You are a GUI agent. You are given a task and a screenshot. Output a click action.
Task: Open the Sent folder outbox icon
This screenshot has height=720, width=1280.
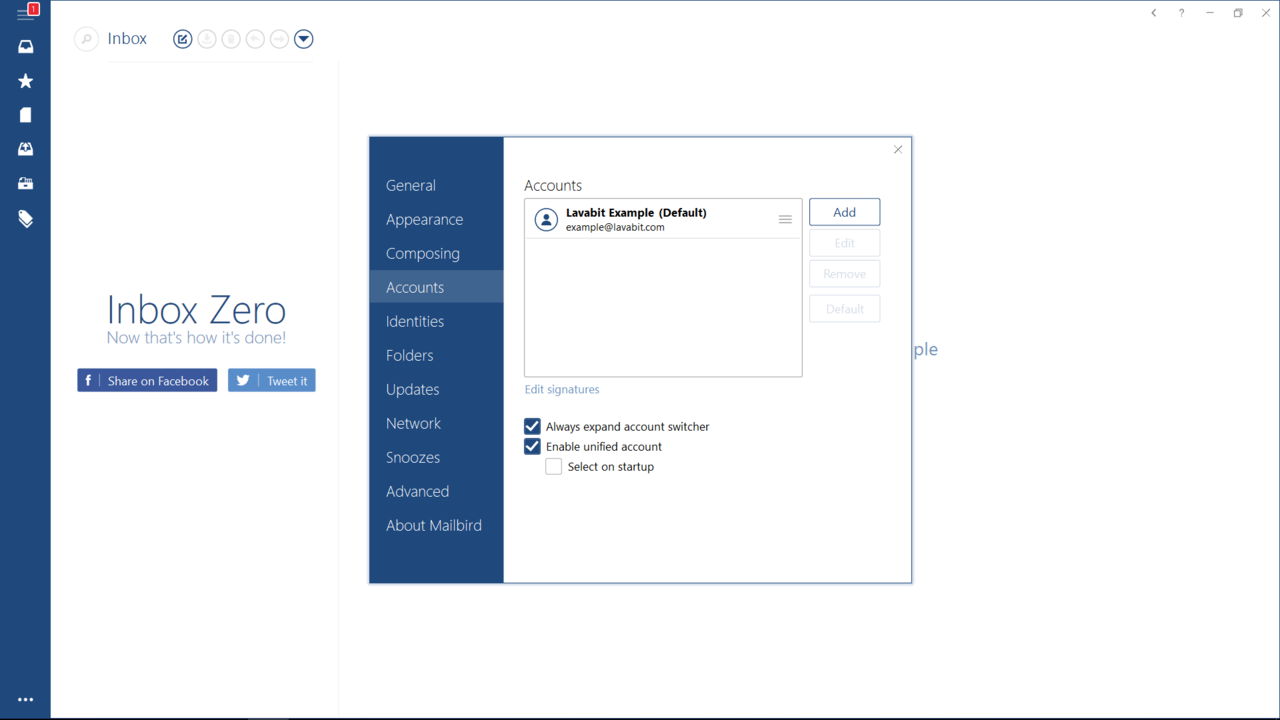coord(26,149)
